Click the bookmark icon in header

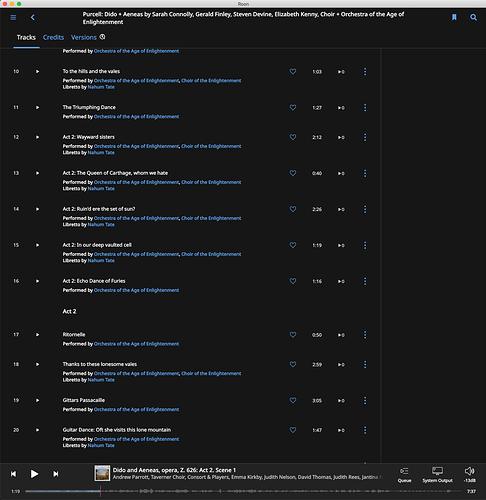[x=454, y=17]
